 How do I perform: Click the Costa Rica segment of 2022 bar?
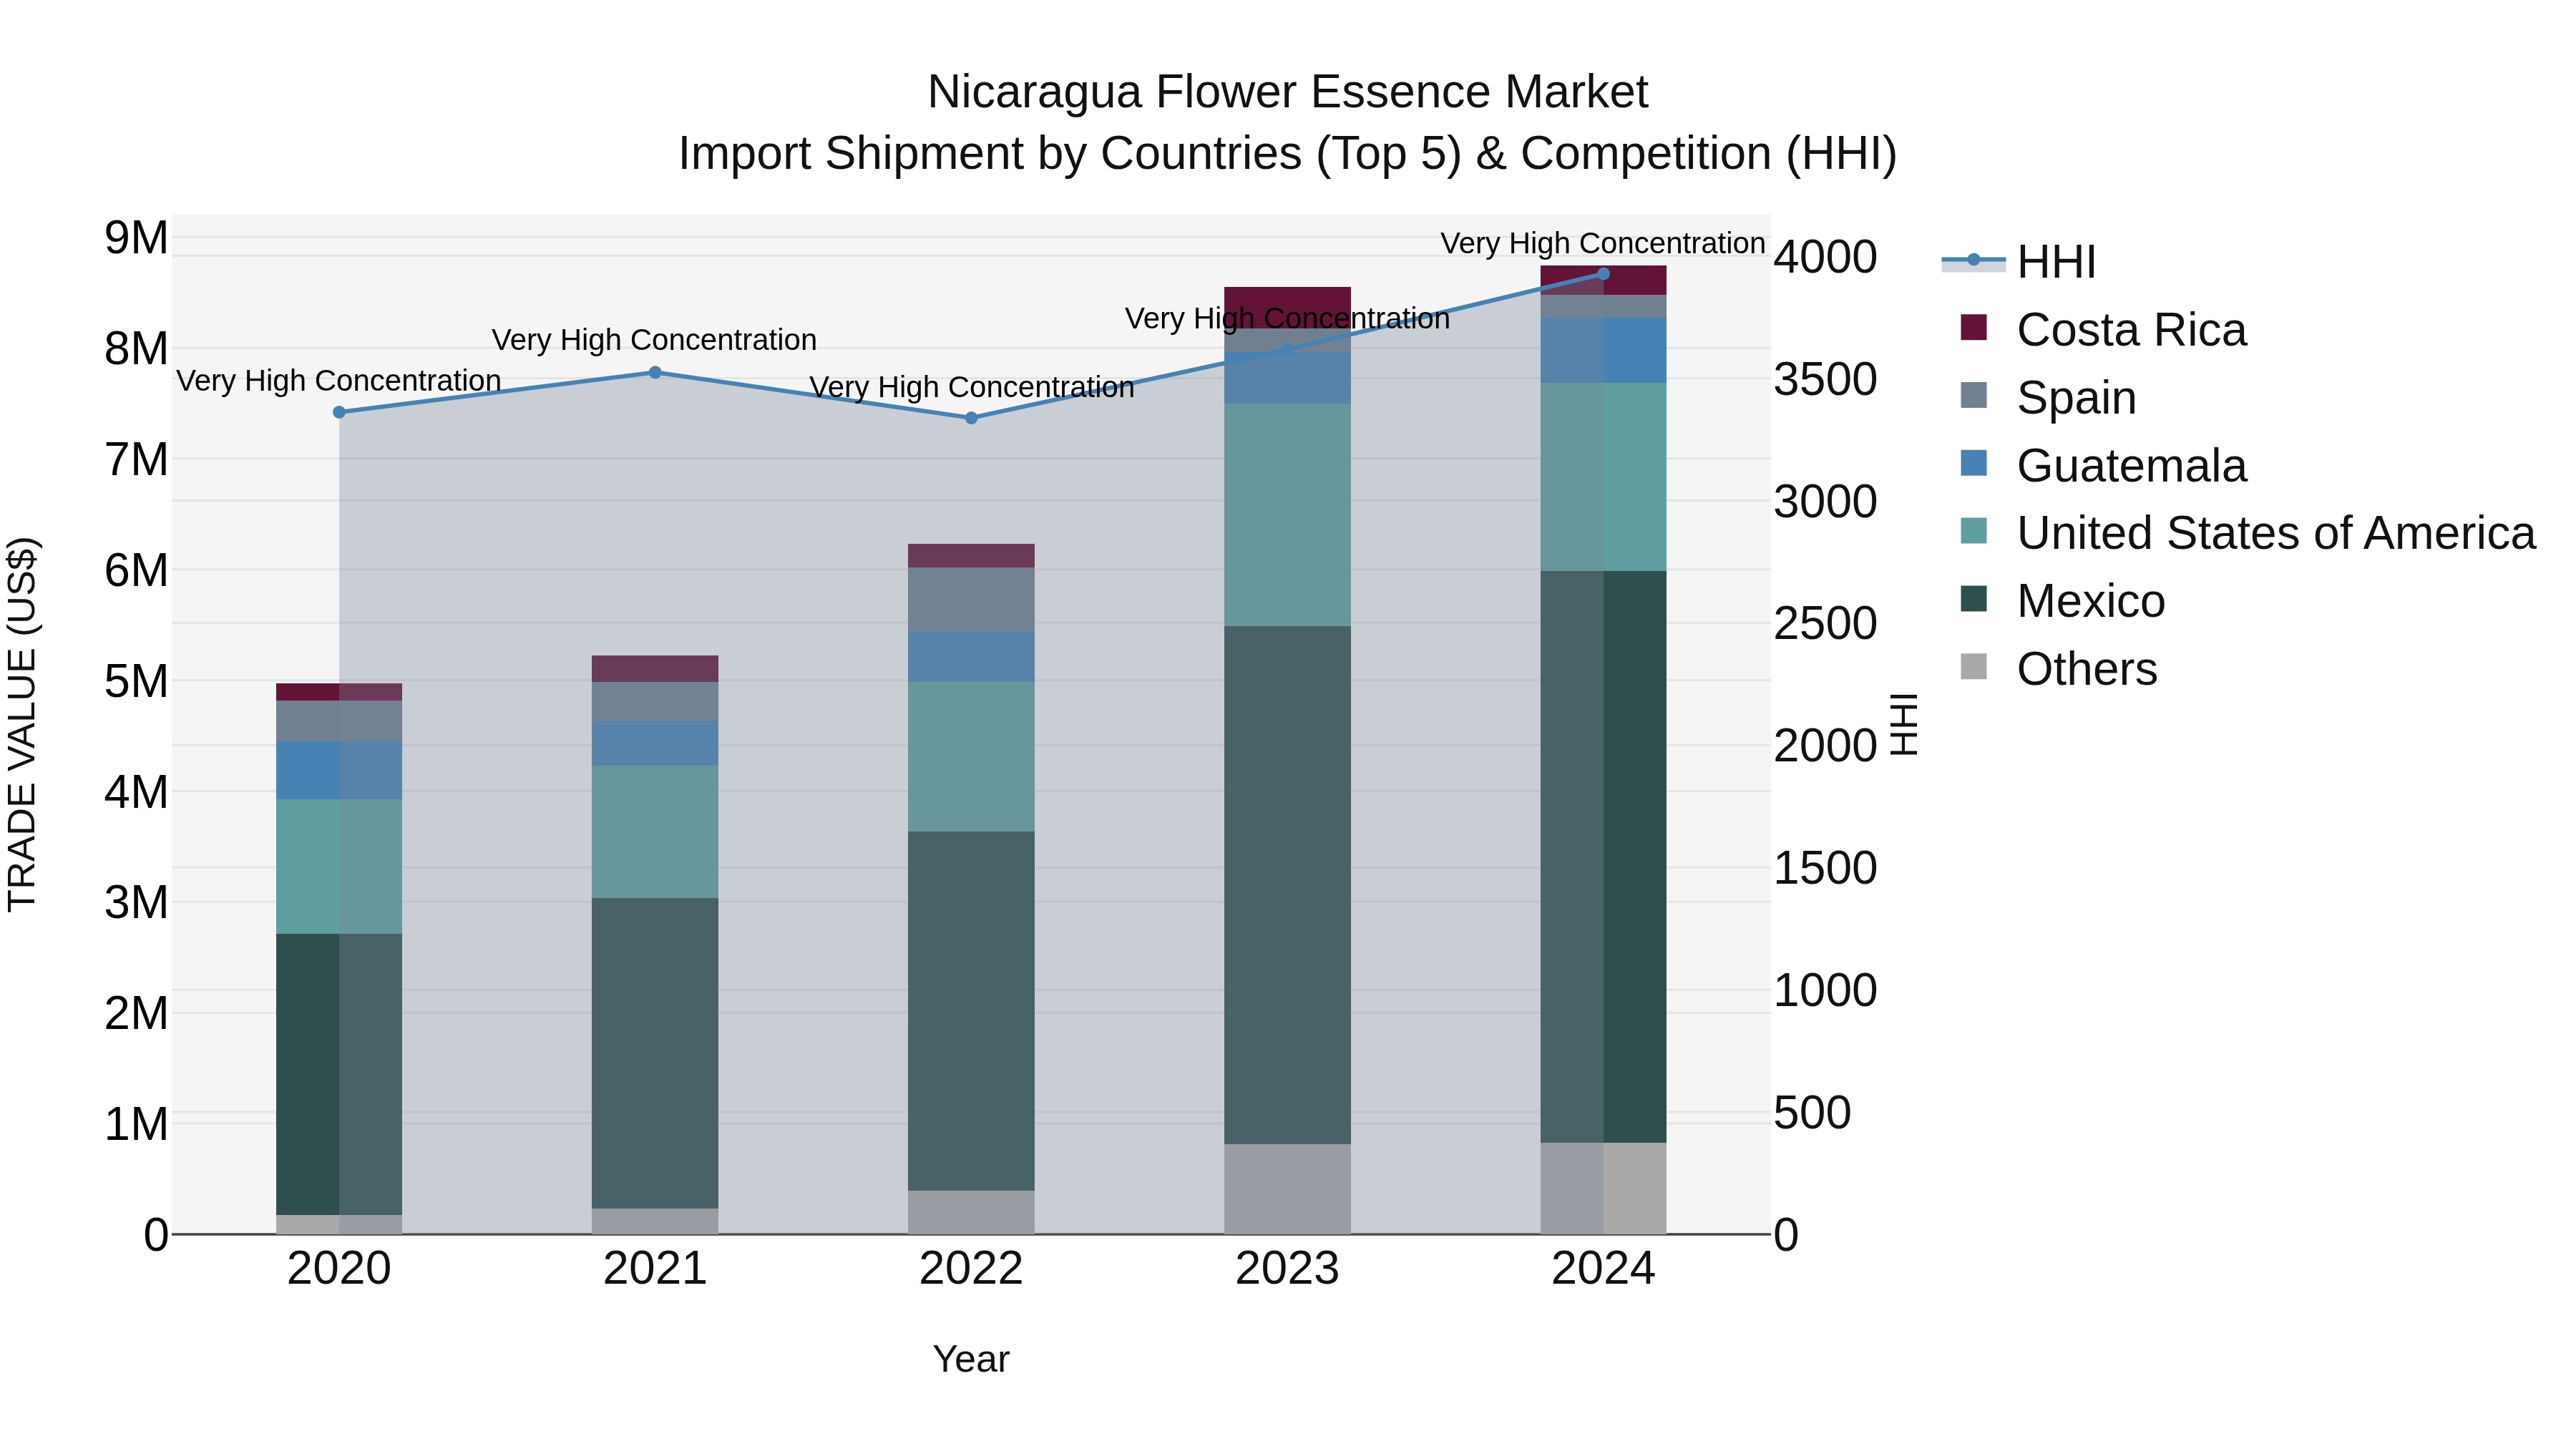point(971,556)
